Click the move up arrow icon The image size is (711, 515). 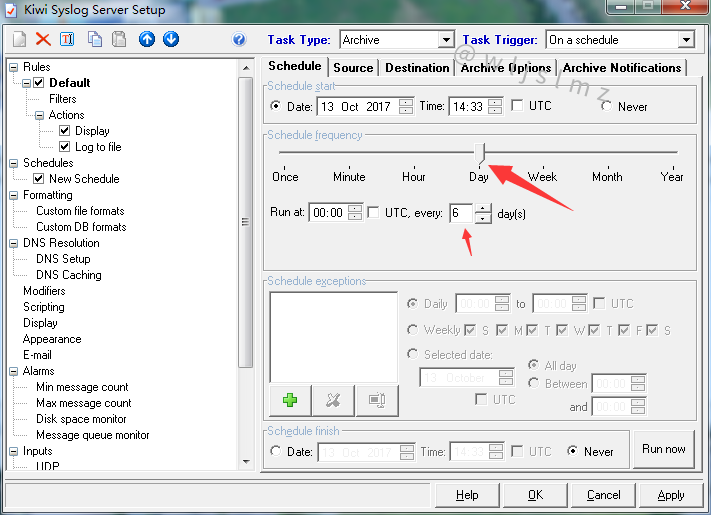[147, 40]
